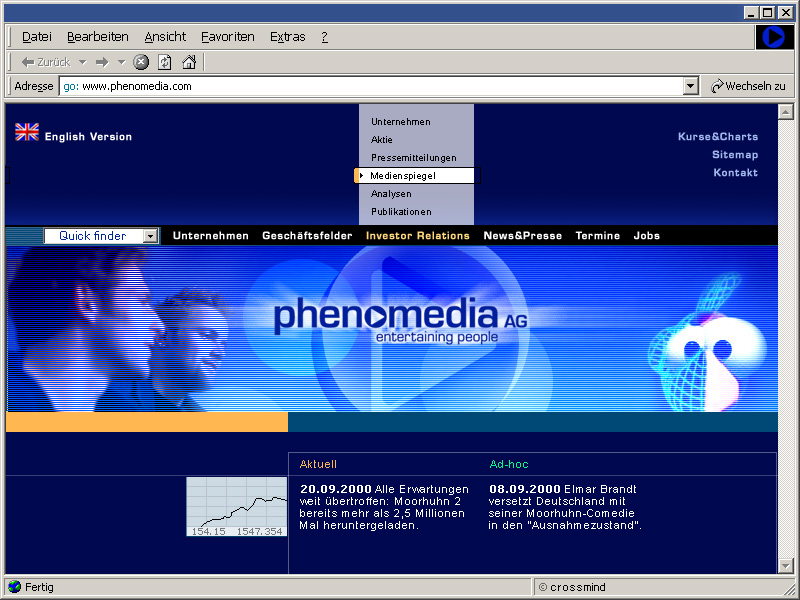
Task: Click the © crossmind status bar text
Action: 572,587
